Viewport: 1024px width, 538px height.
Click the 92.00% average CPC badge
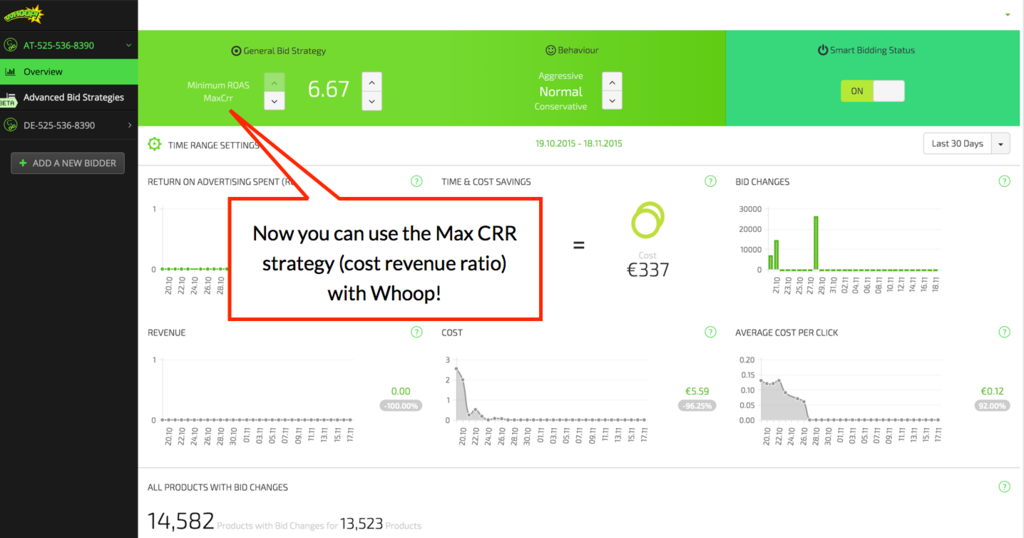click(x=992, y=405)
